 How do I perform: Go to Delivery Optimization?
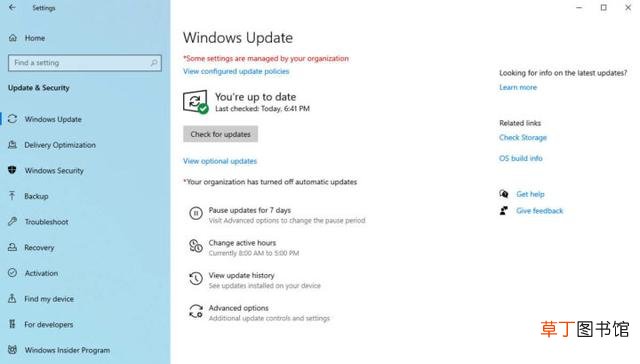(x=60, y=145)
